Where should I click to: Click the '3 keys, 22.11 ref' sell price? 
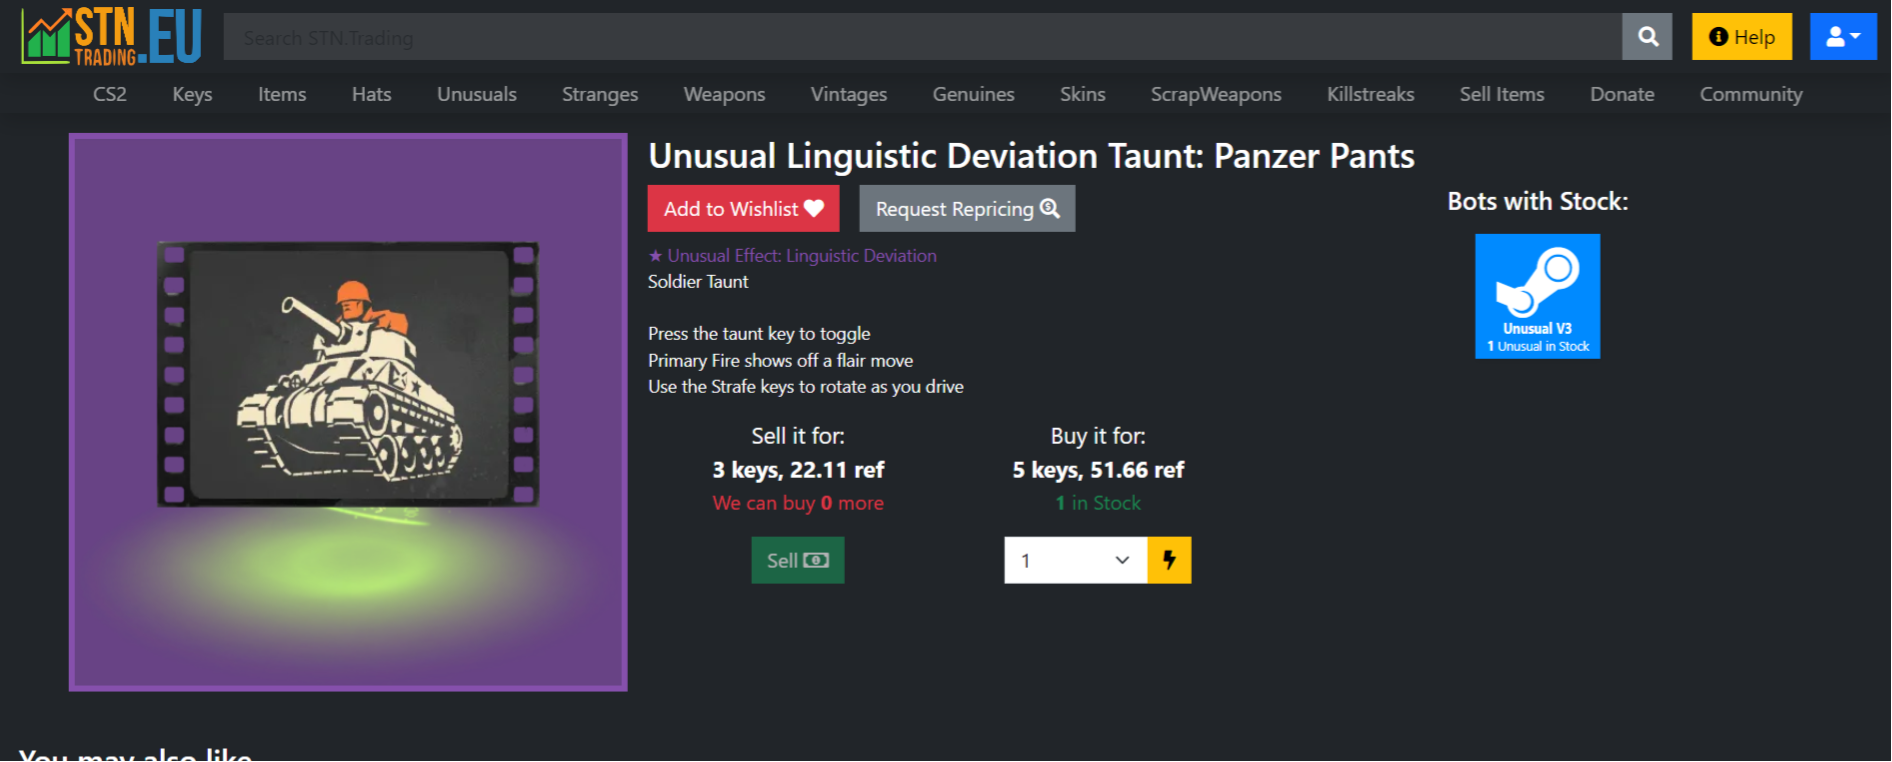click(798, 470)
